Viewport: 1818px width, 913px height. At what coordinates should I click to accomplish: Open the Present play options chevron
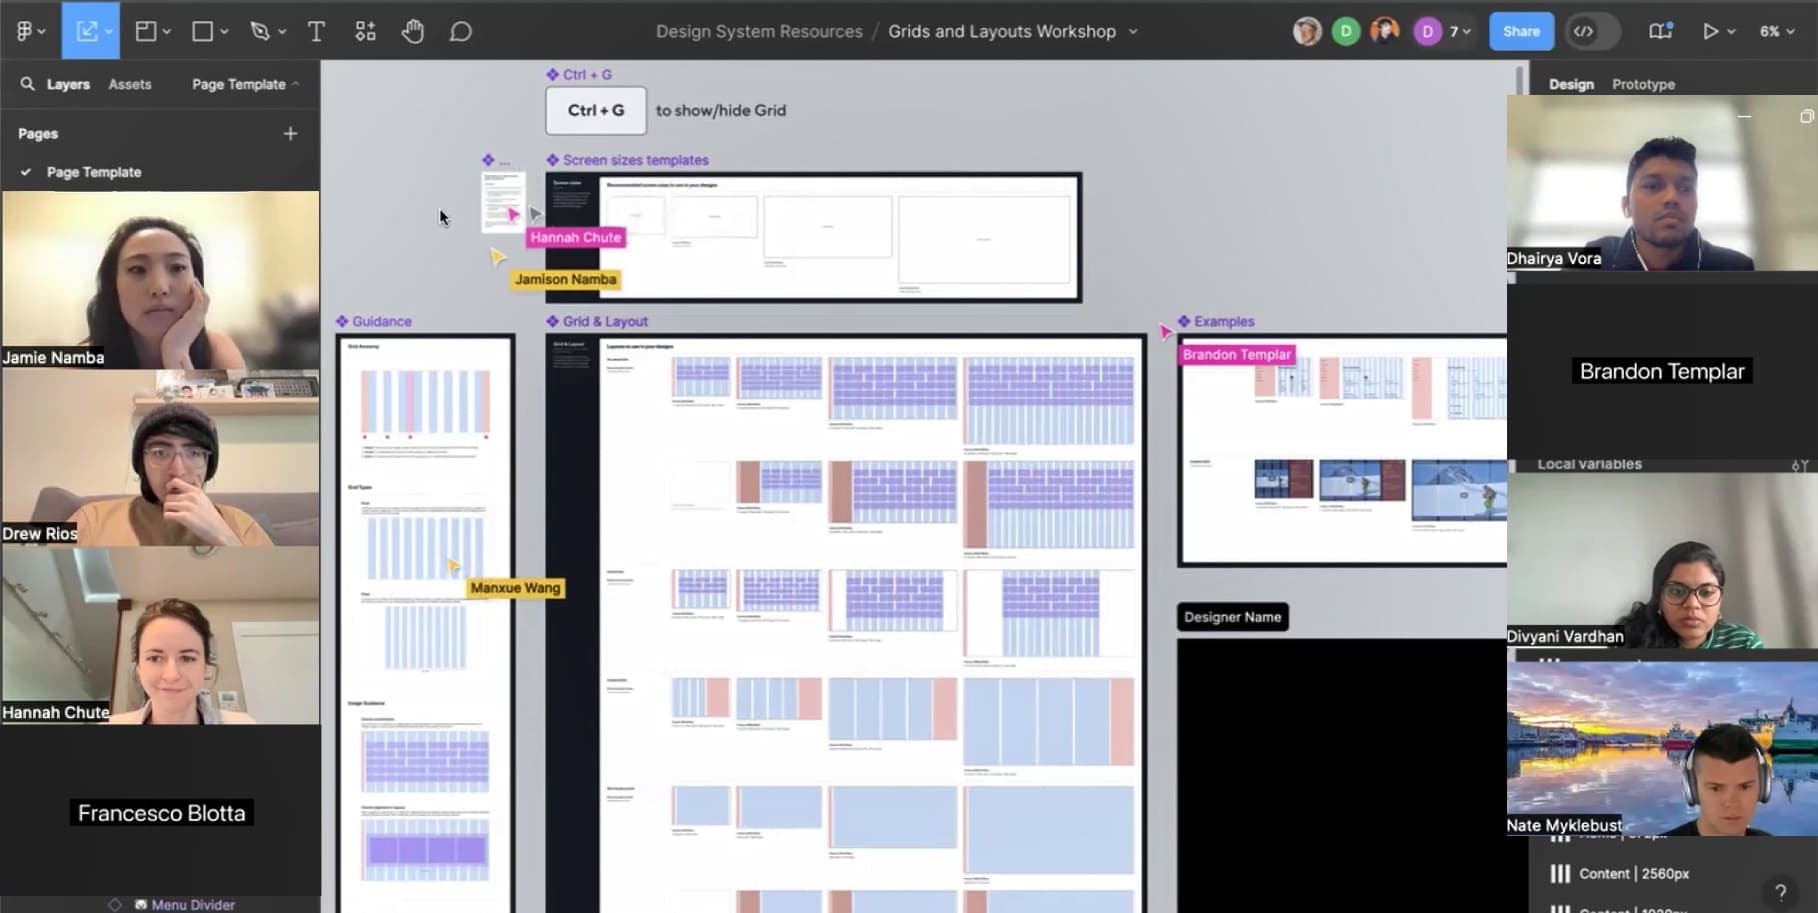point(1731,31)
